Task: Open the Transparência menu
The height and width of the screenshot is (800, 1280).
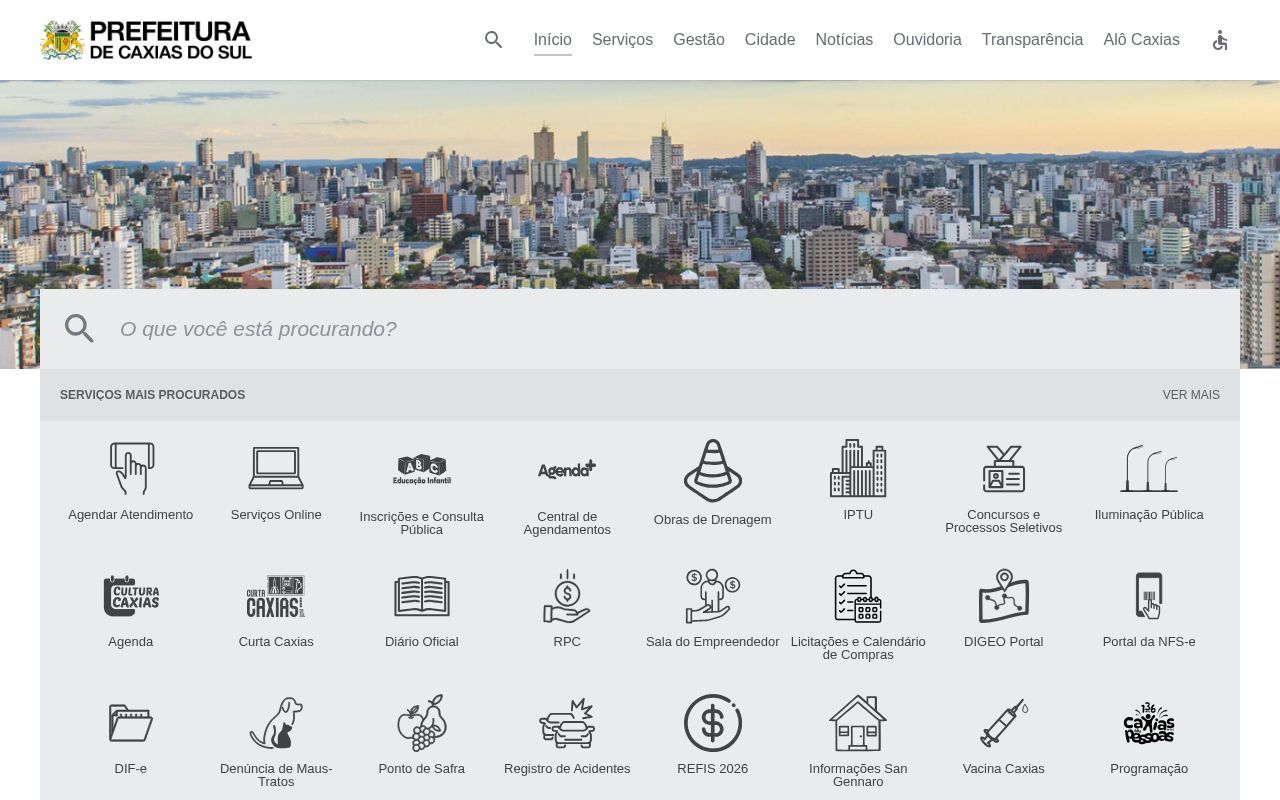Action: pos(1032,40)
